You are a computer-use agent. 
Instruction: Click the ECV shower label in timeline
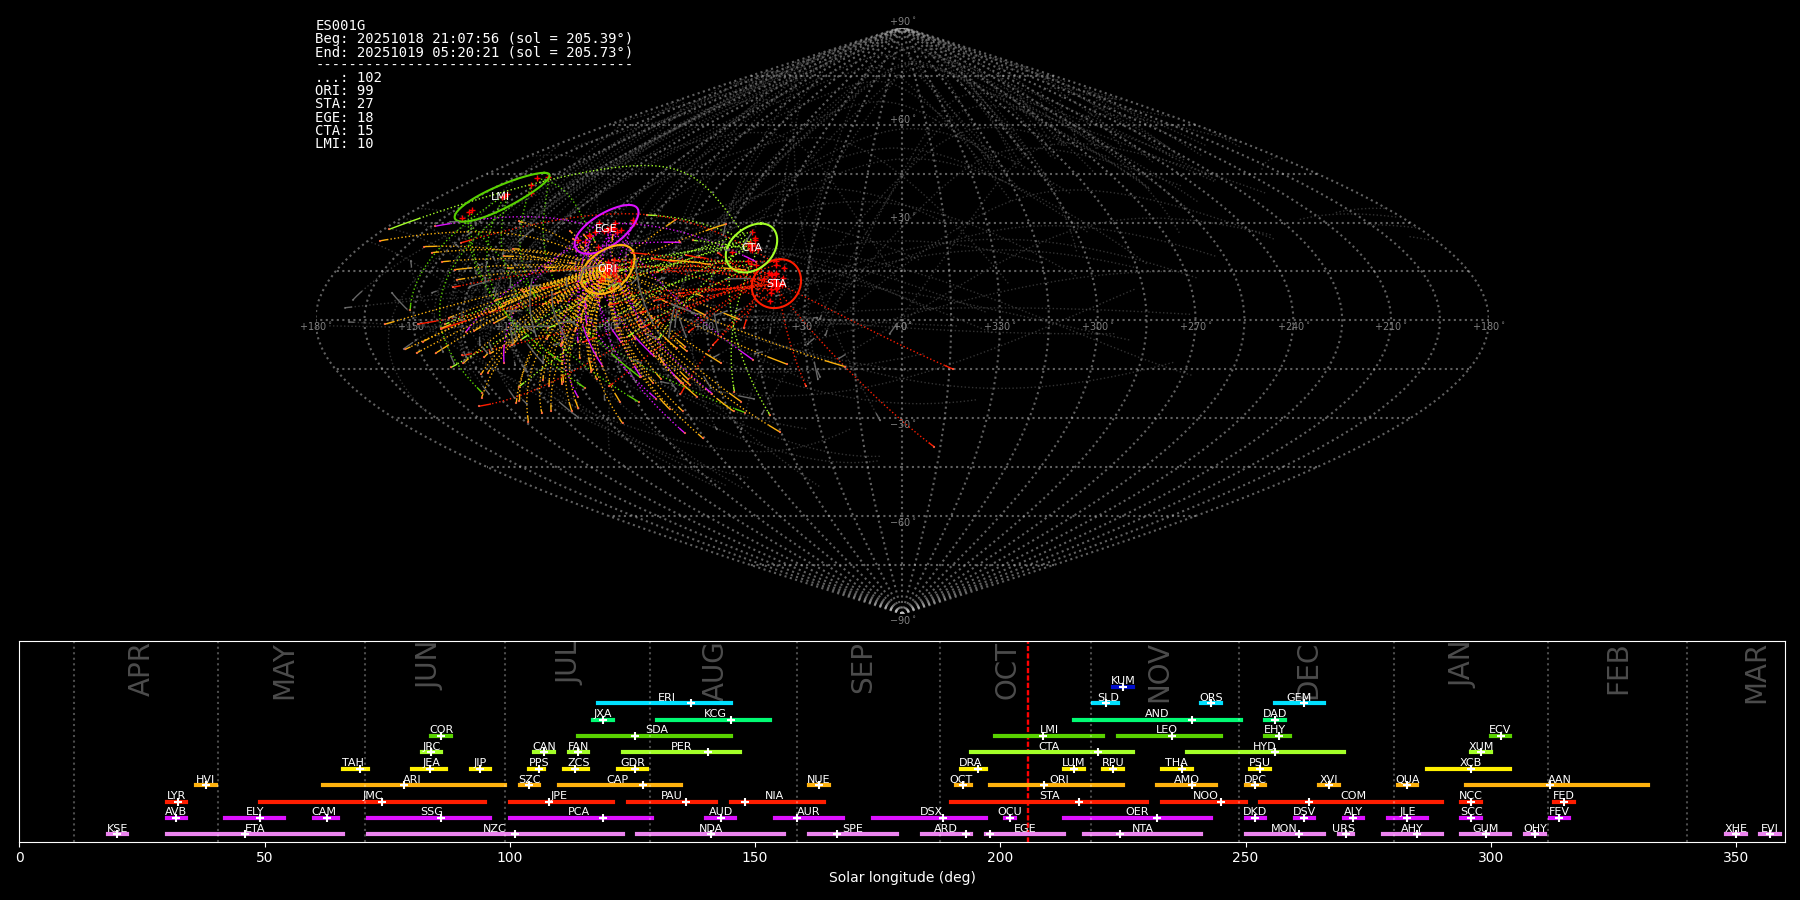(x=1499, y=730)
